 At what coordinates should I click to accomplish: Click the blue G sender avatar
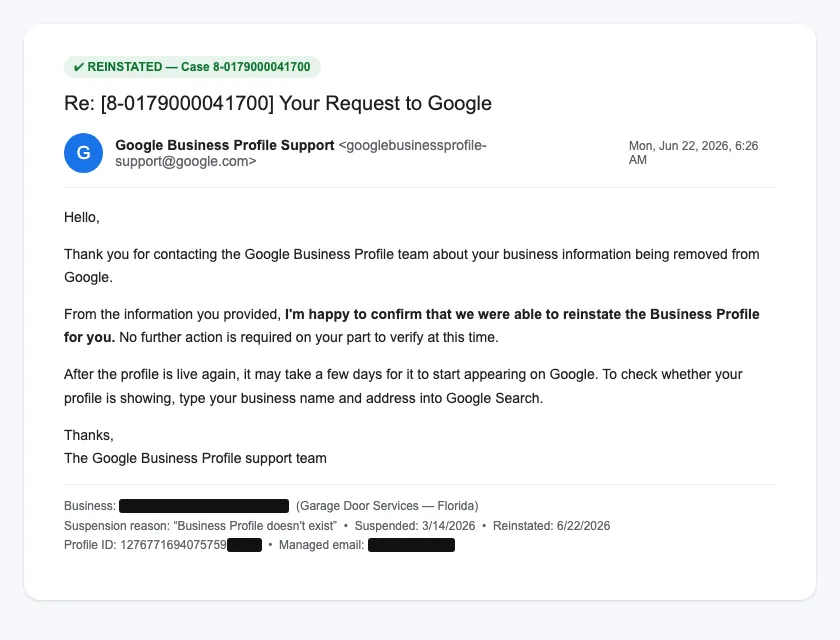pos(84,153)
